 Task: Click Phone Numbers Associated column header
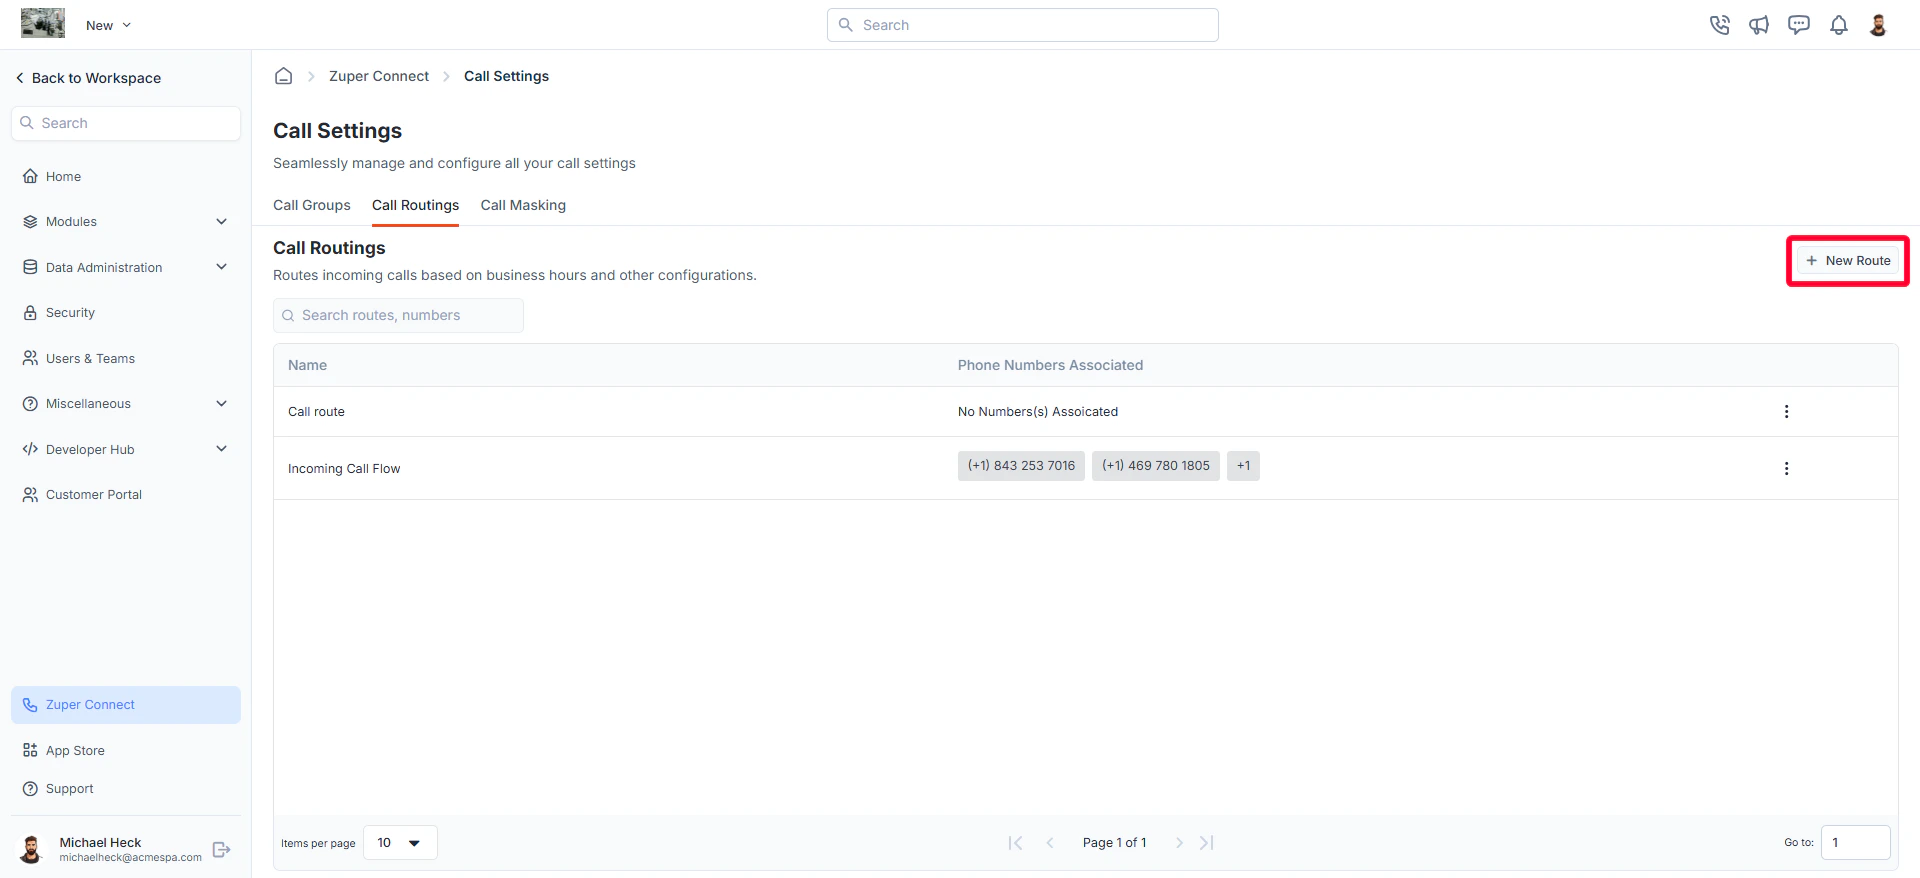click(x=1050, y=365)
